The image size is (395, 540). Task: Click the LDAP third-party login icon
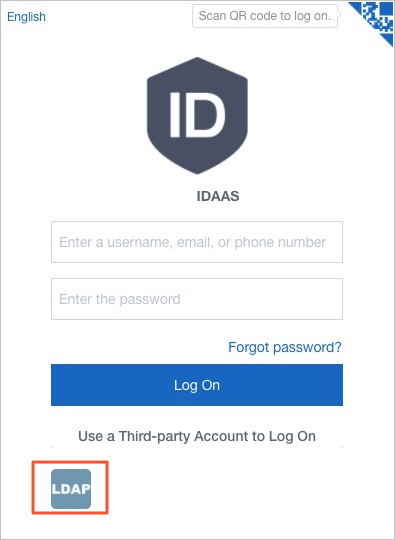click(x=71, y=489)
